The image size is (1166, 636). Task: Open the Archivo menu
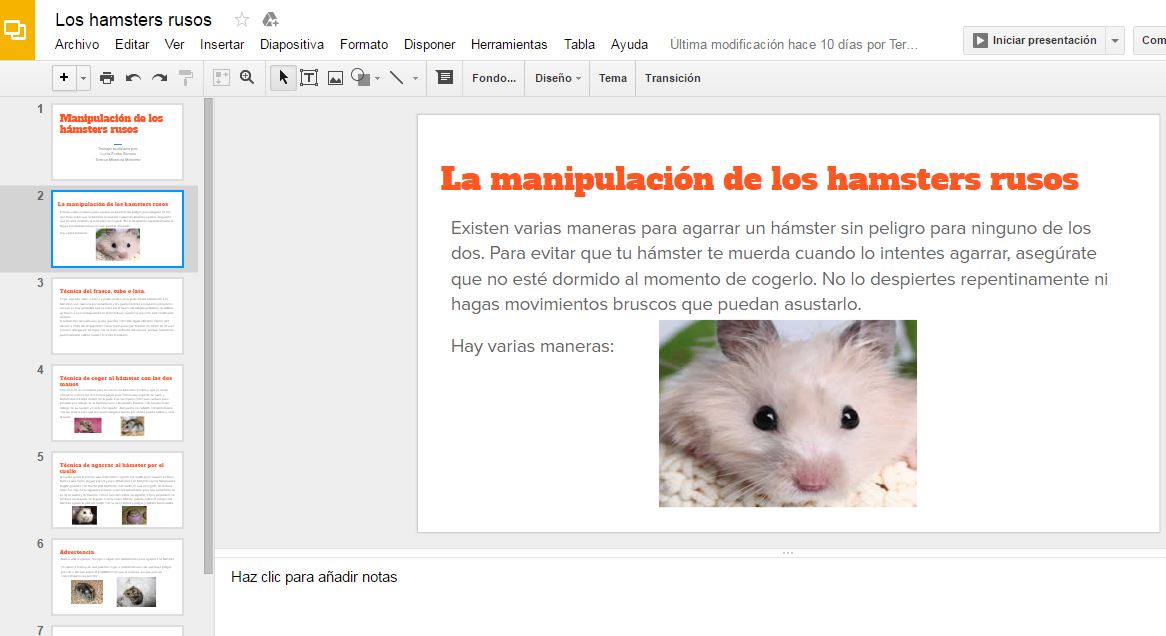(77, 45)
